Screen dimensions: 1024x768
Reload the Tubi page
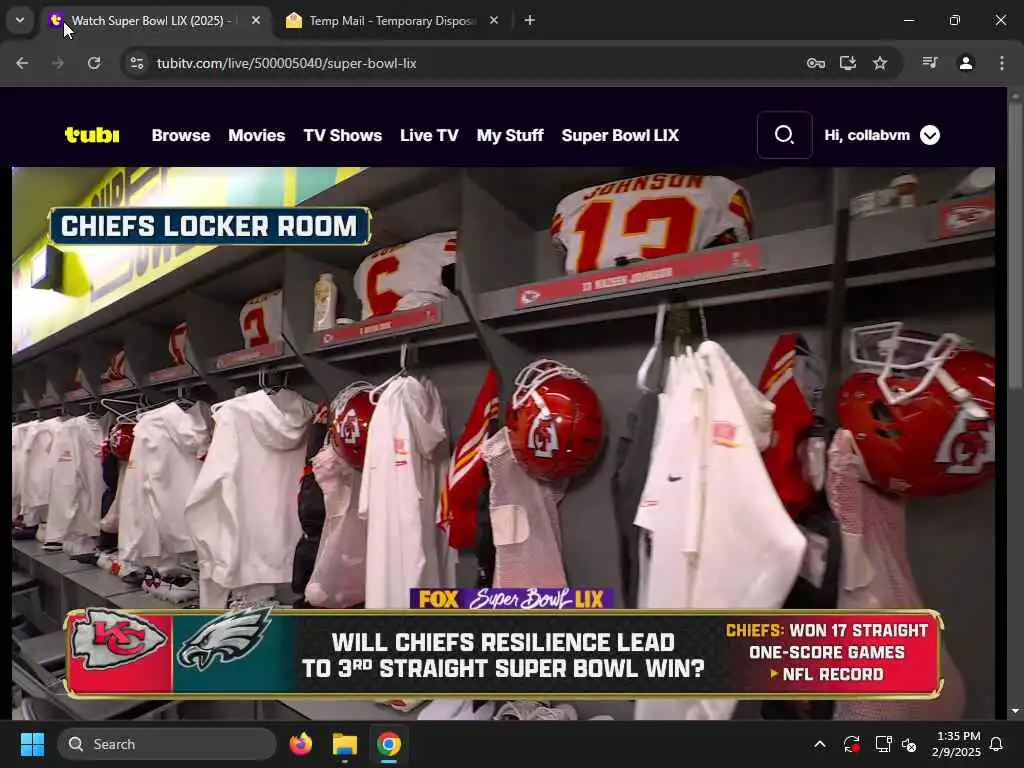[94, 63]
